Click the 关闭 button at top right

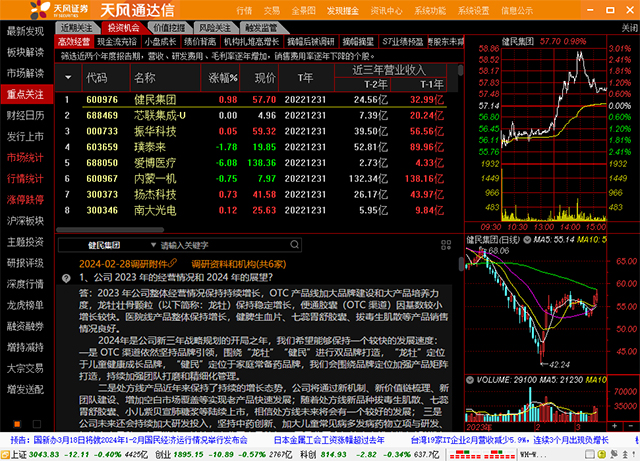click(x=630, y=28)
